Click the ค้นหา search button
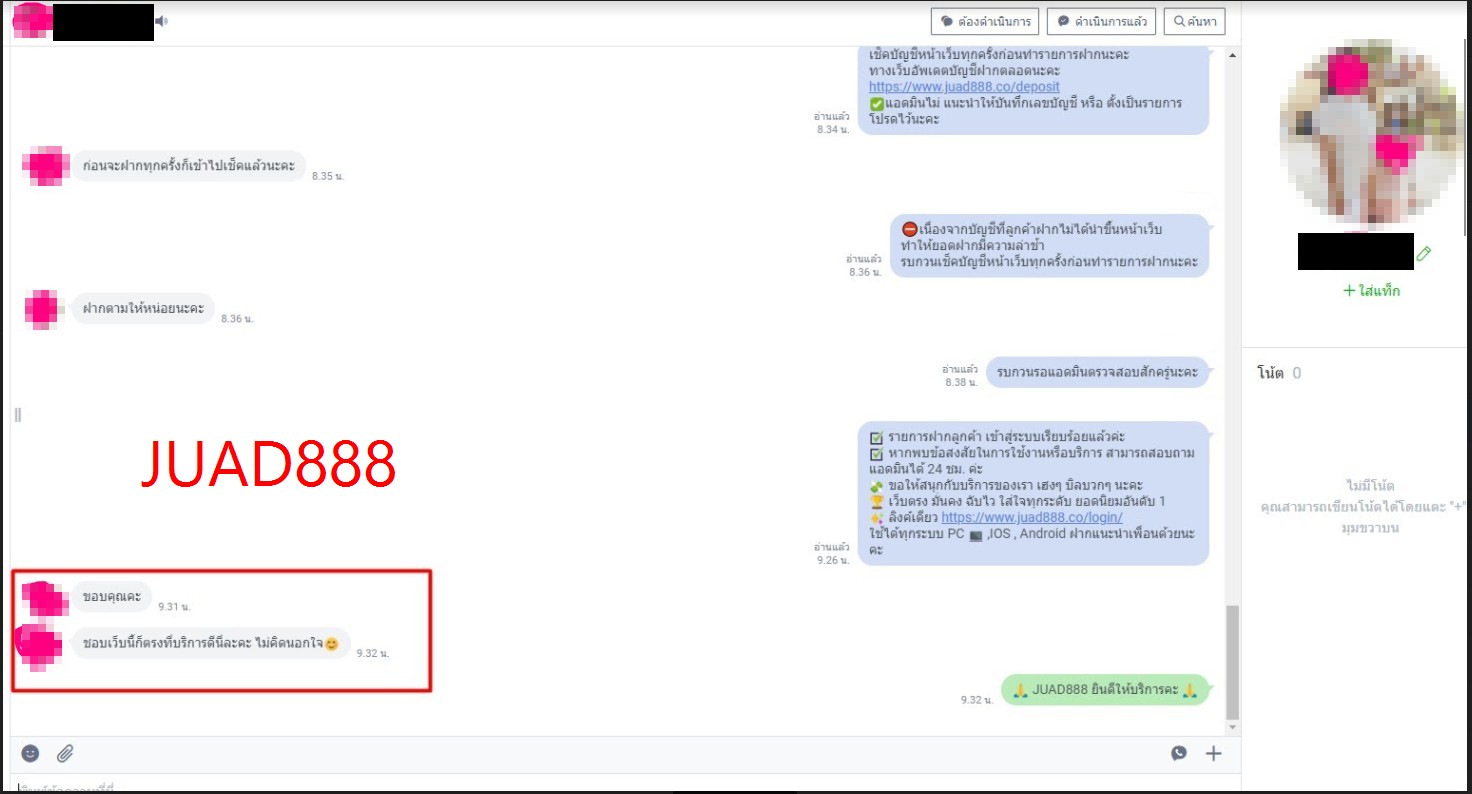Image resolution: width=1472 pixels, height=794 pixels. click(x=1194, y=21)
